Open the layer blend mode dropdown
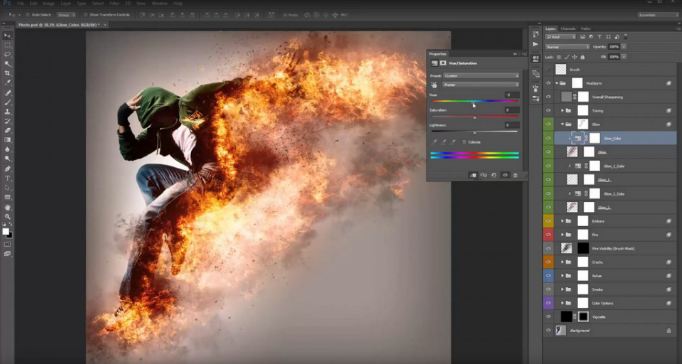The height and width of the screenshot is (364, 682). pyautogui.click(x=568, y=47)
